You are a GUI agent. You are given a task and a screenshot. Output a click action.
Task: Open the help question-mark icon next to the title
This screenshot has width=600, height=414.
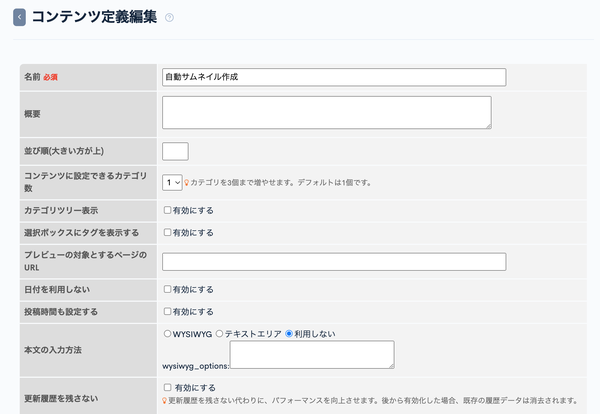tap(169, 18)
